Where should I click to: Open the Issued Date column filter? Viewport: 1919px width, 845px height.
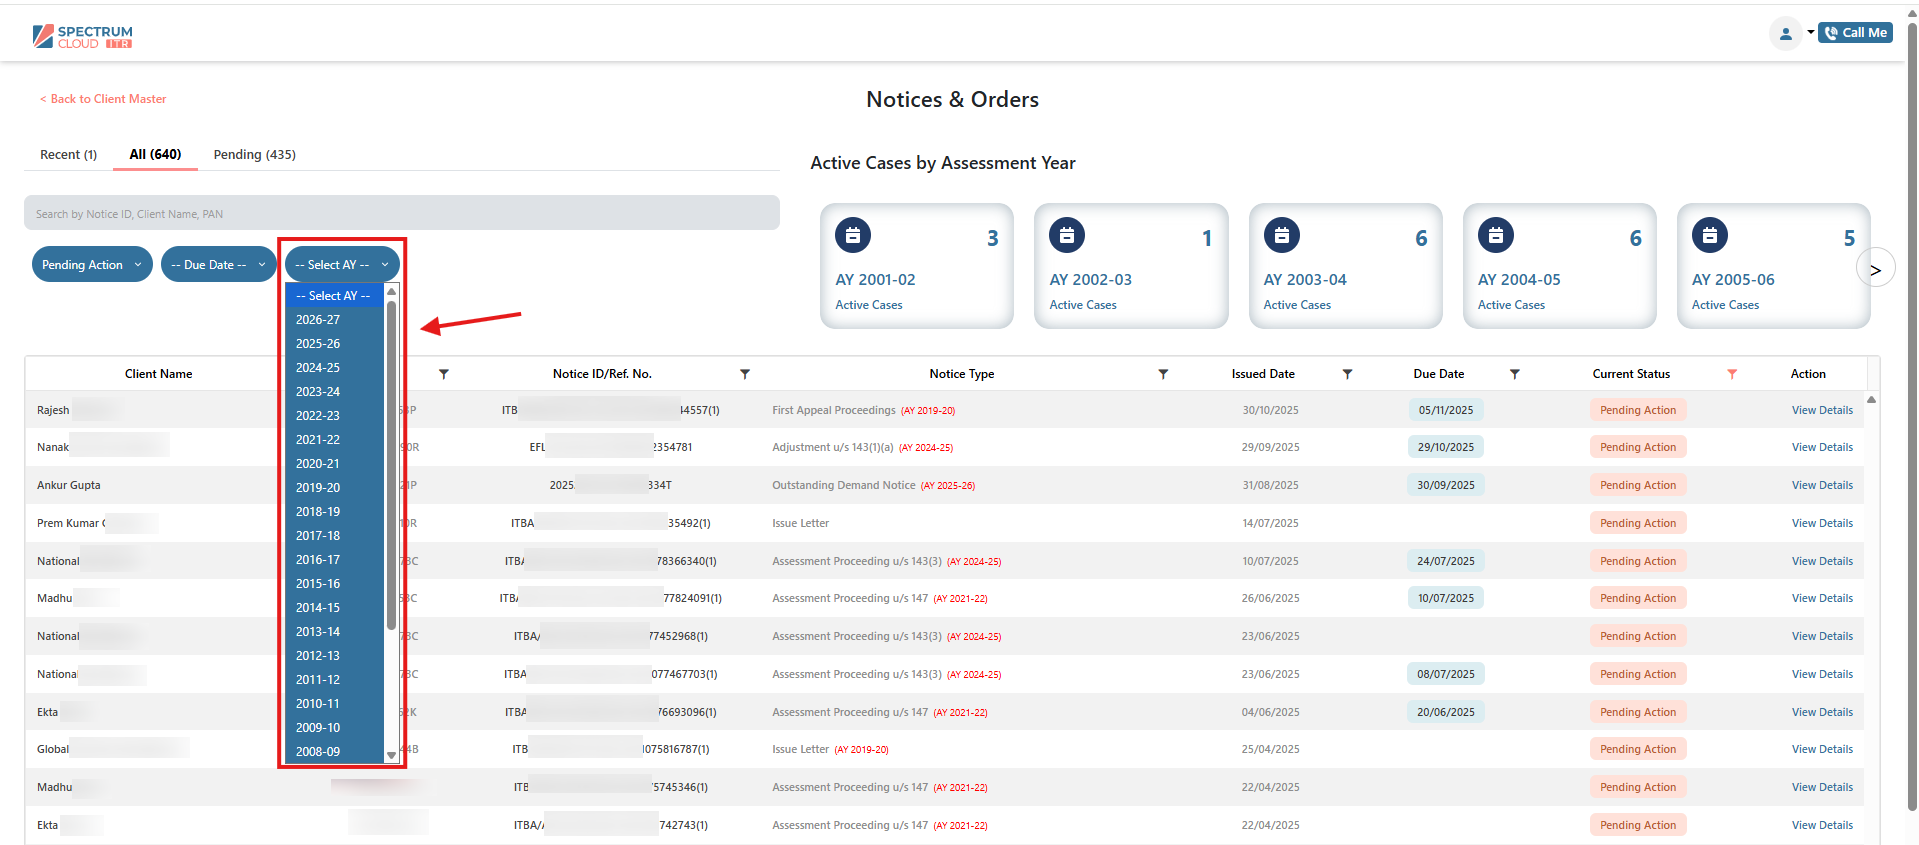click(1347, 374)
